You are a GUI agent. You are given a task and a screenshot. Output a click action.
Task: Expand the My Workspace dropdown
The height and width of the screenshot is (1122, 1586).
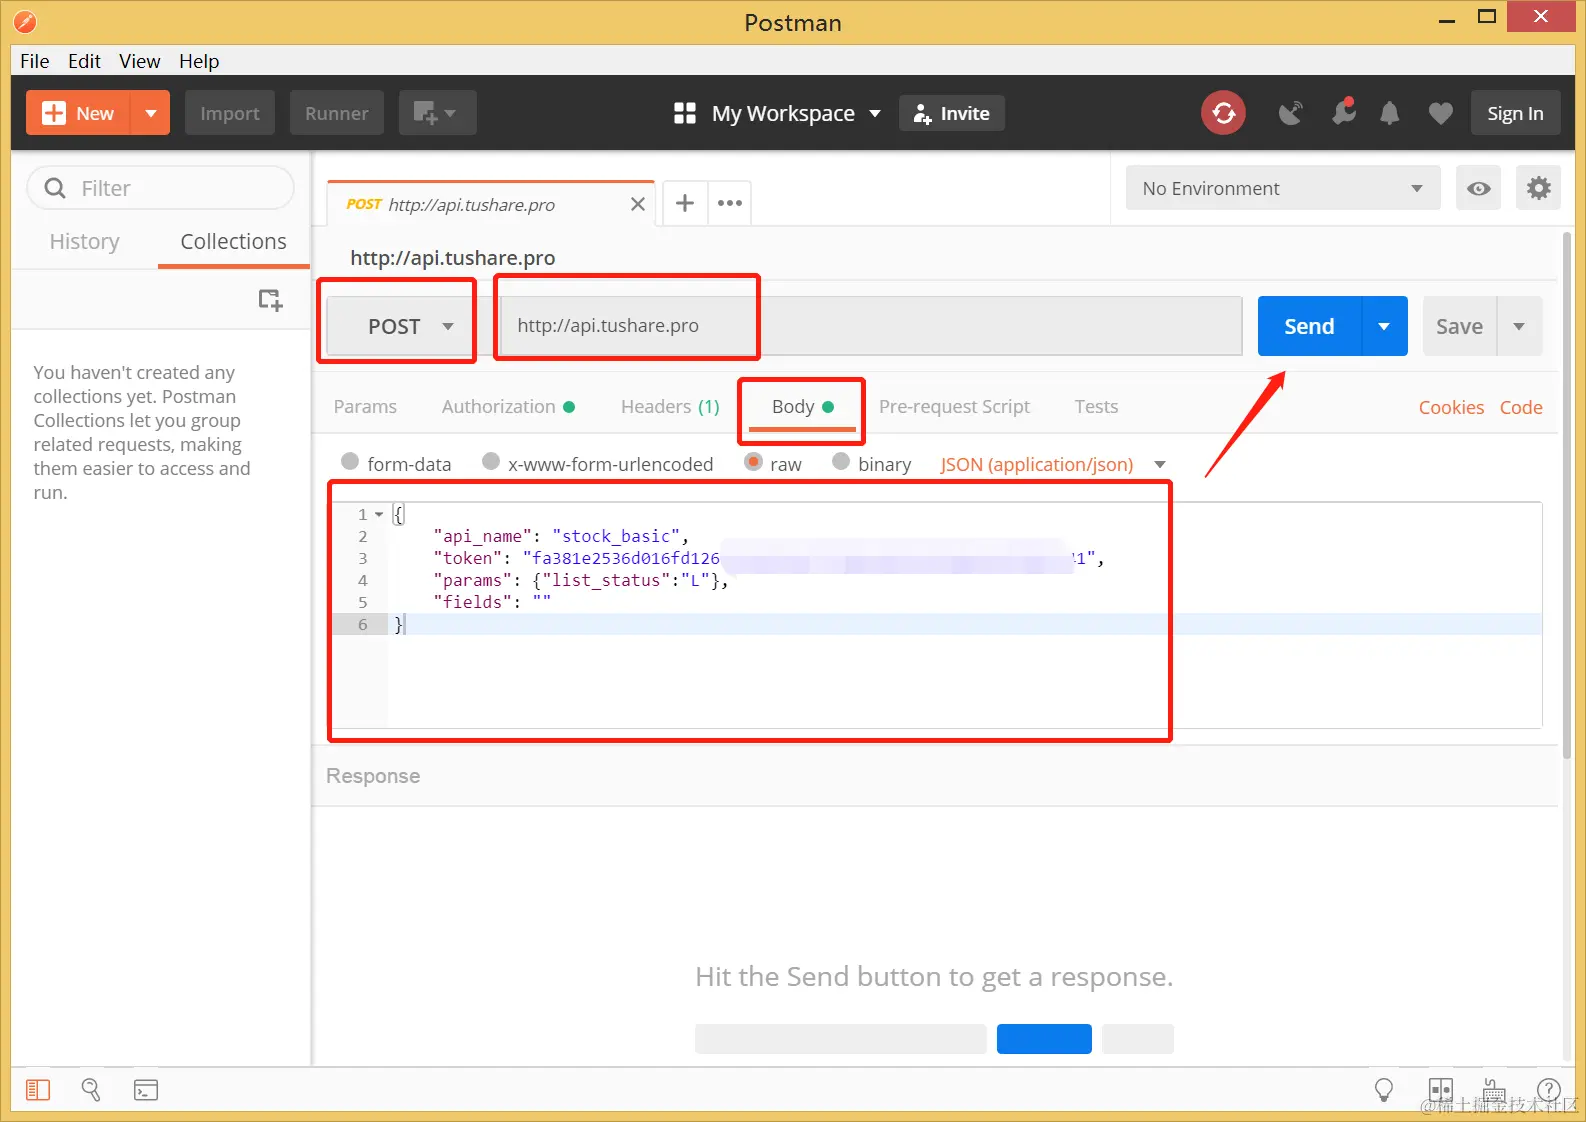pos(797,113)
